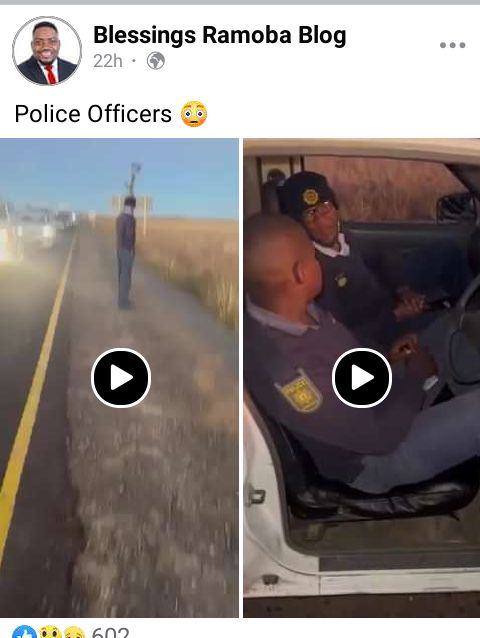View the 602 reactions count

[x=110, y=632]
